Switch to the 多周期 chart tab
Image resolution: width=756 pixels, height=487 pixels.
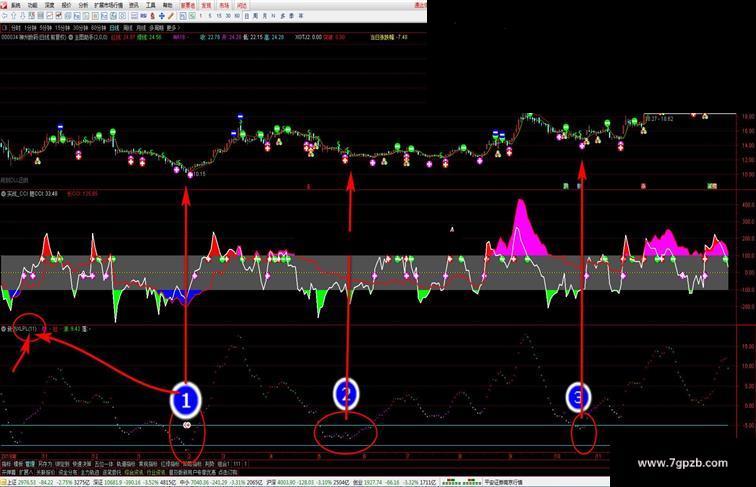point(156,28)
